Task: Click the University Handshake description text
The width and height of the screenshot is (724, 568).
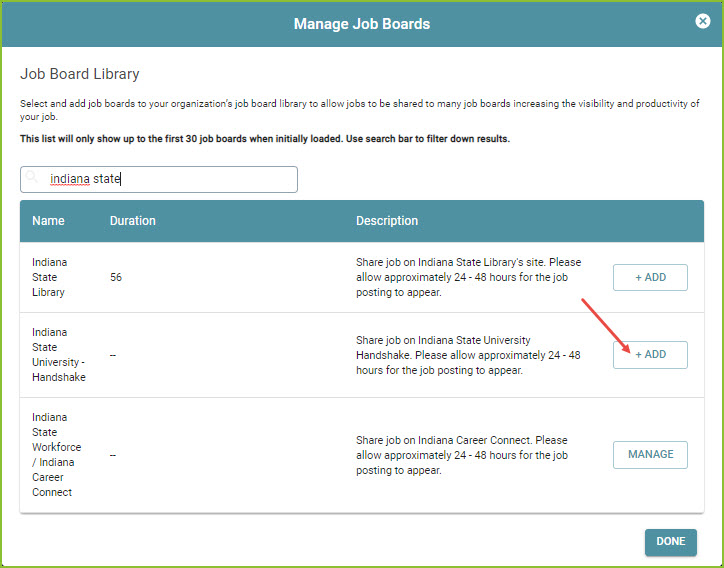Action: (468, 355)
